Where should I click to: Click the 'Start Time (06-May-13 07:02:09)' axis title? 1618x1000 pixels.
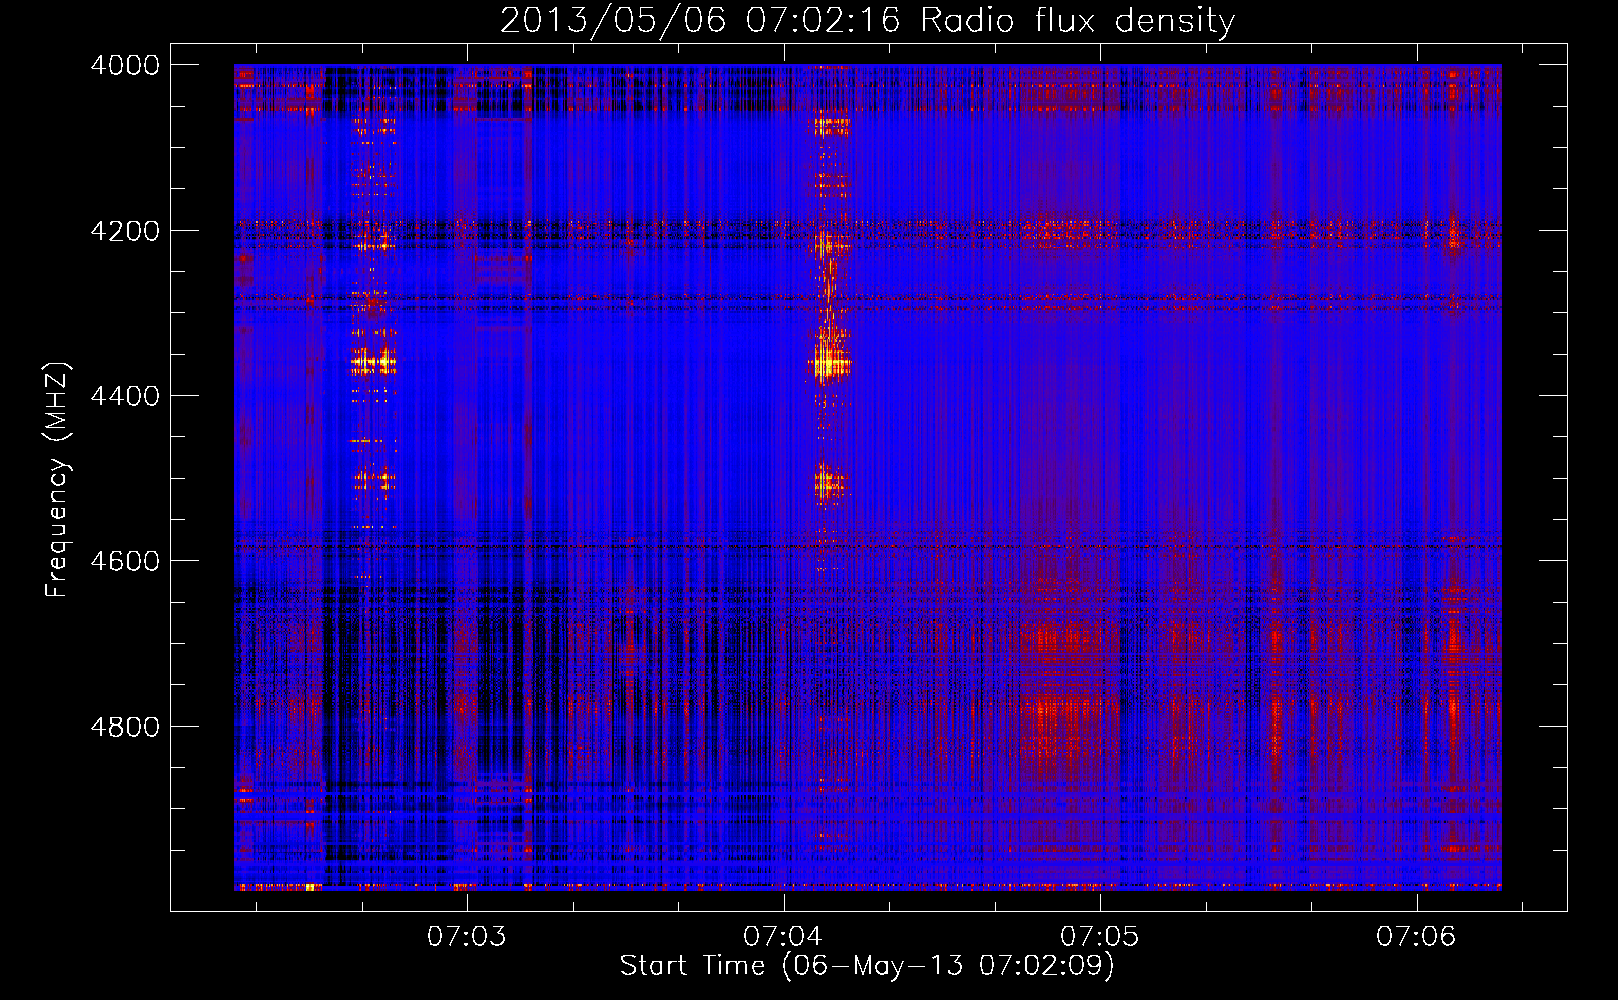click(867, 966)
